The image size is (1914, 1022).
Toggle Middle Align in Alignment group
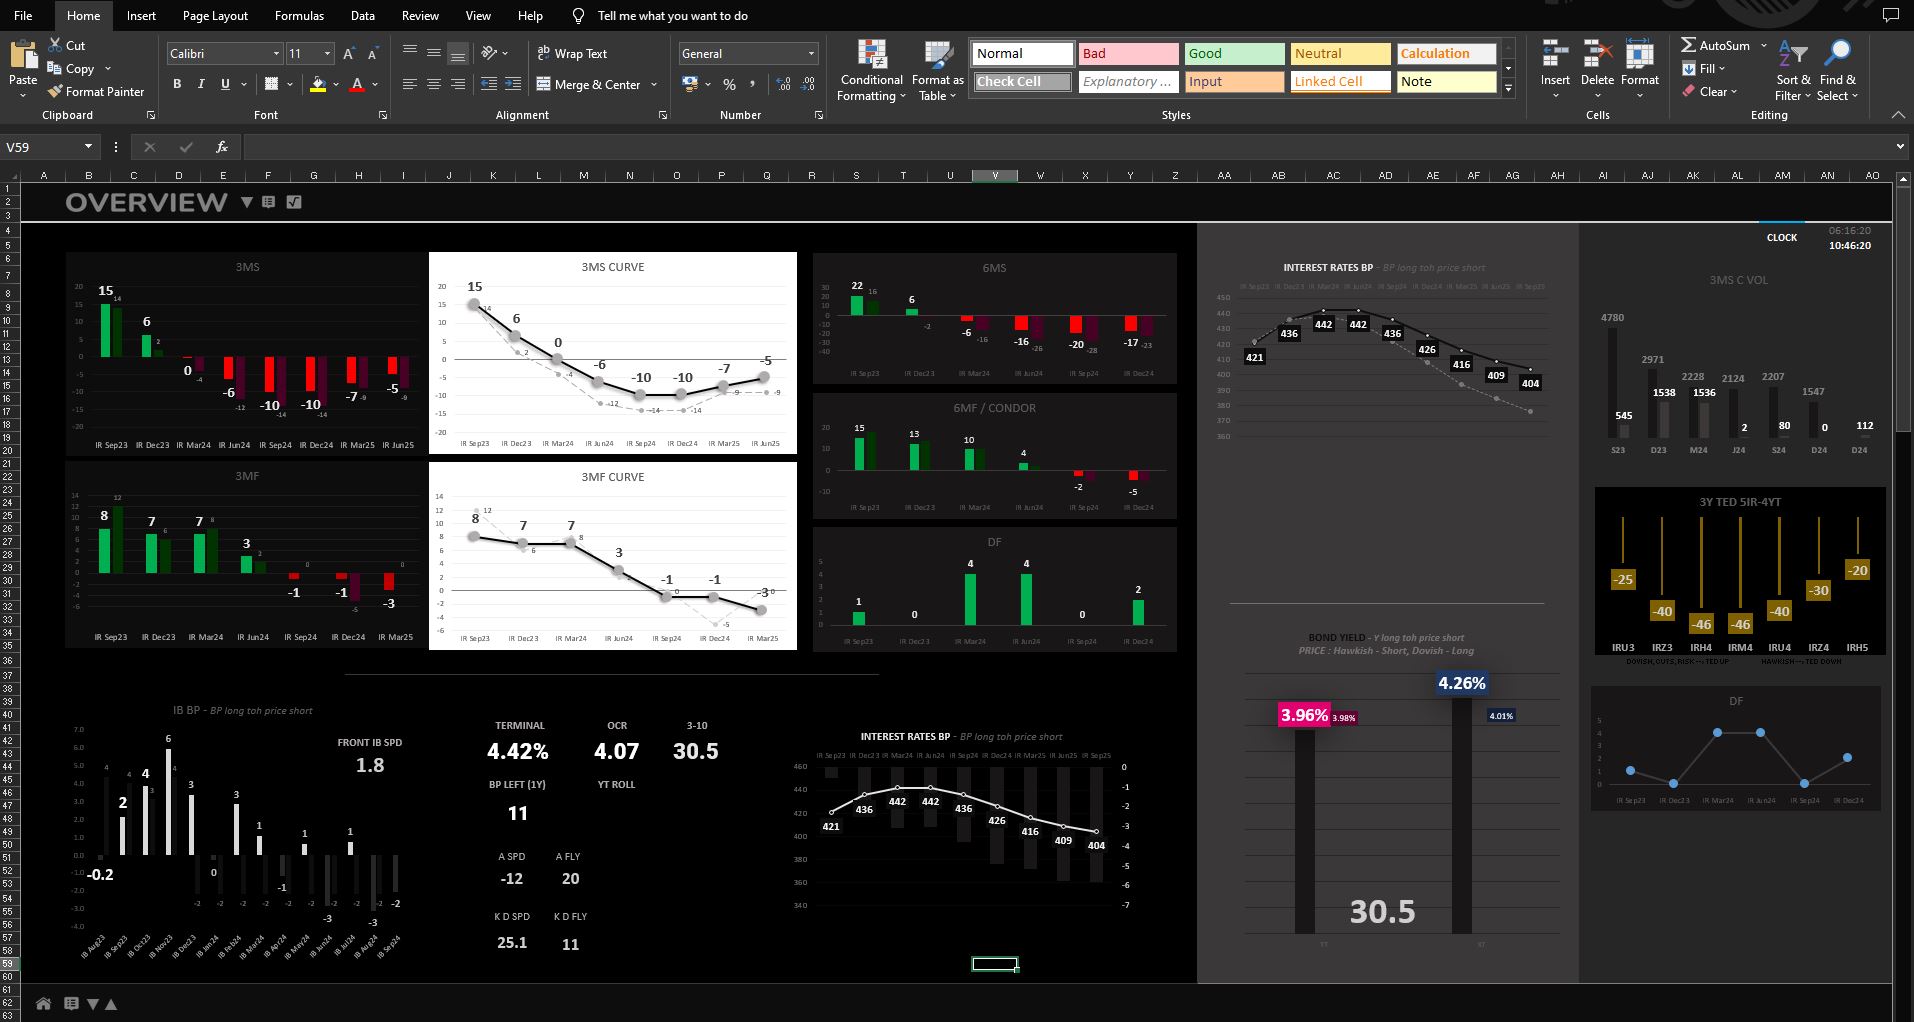click(434, 53)
